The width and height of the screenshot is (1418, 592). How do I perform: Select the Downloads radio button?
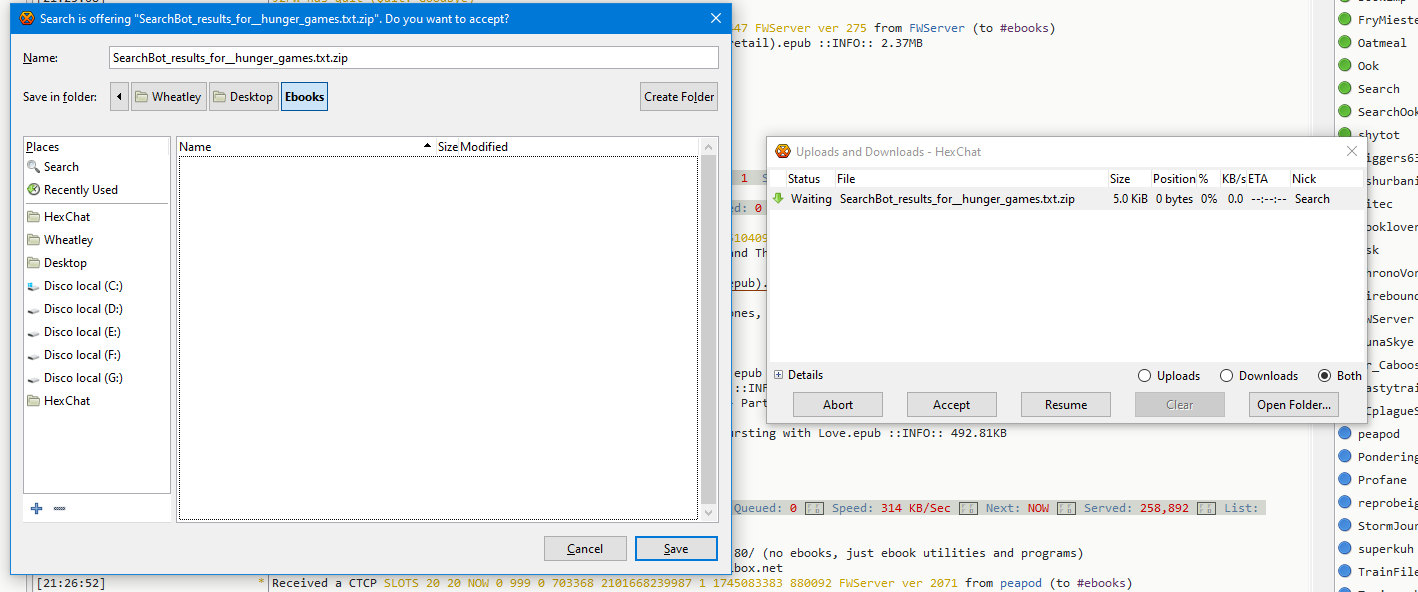click(x=1226, y=376)
